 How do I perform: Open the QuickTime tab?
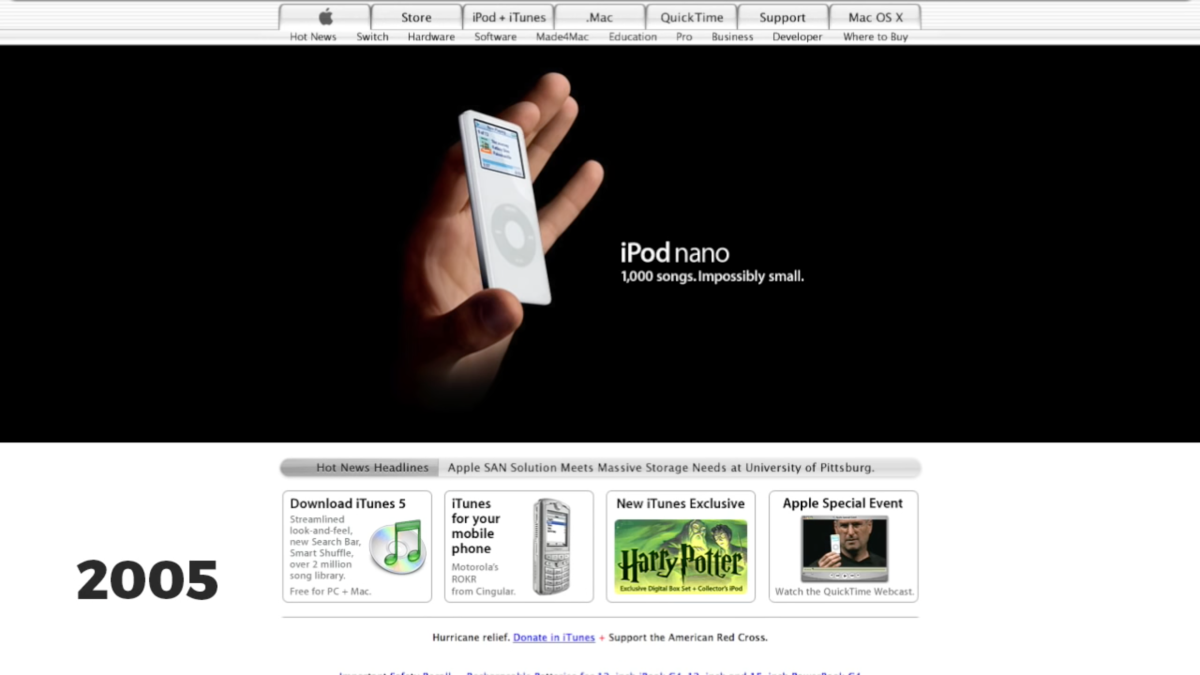click(x=691, y=17)
